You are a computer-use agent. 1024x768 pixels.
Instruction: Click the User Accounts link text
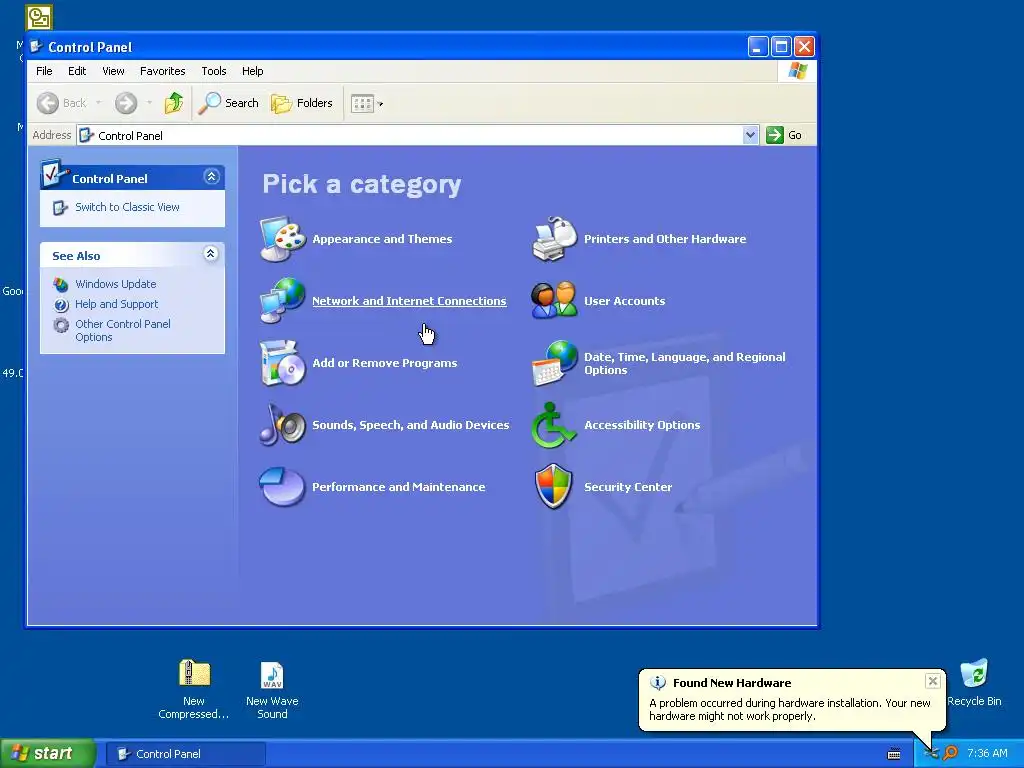pyautogui.click(x=625, y=301)
